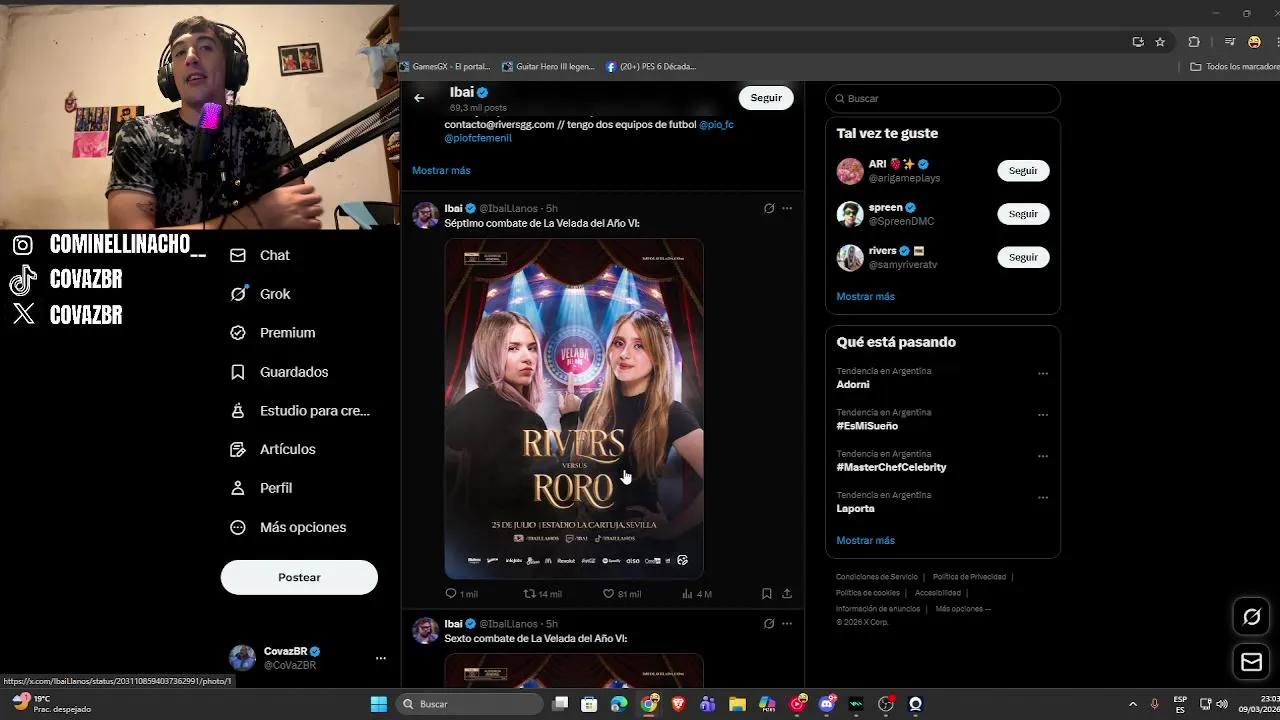This screenshot has height=720, width=1280.
Task: Open the @piofcfemenil mention link
Action: coord(478,138)
